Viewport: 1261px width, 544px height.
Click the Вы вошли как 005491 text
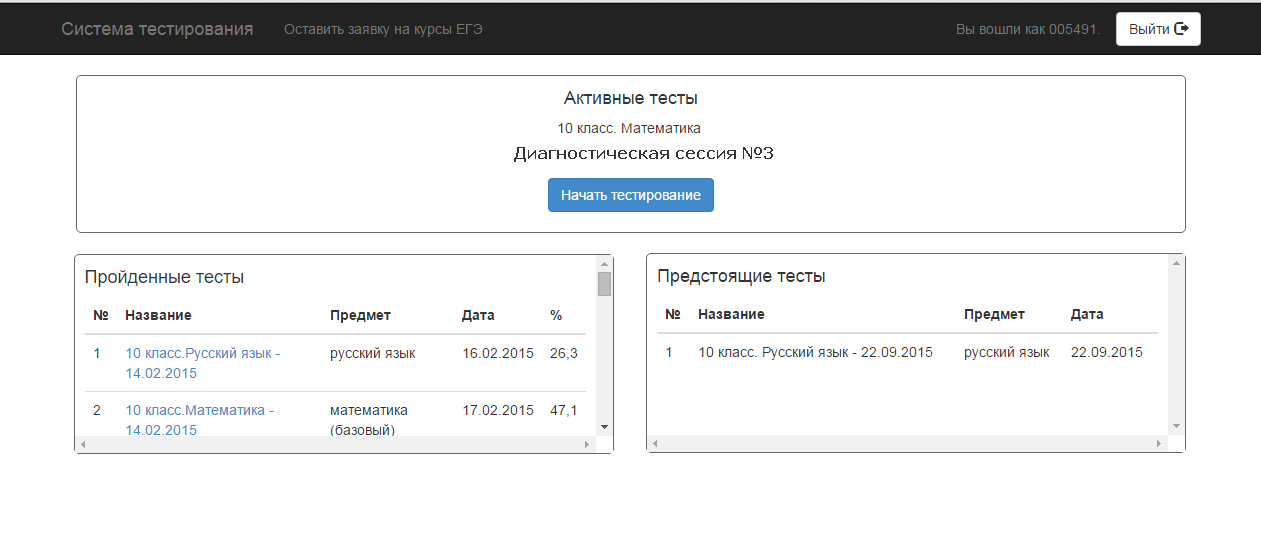(x=1027, y=30)
